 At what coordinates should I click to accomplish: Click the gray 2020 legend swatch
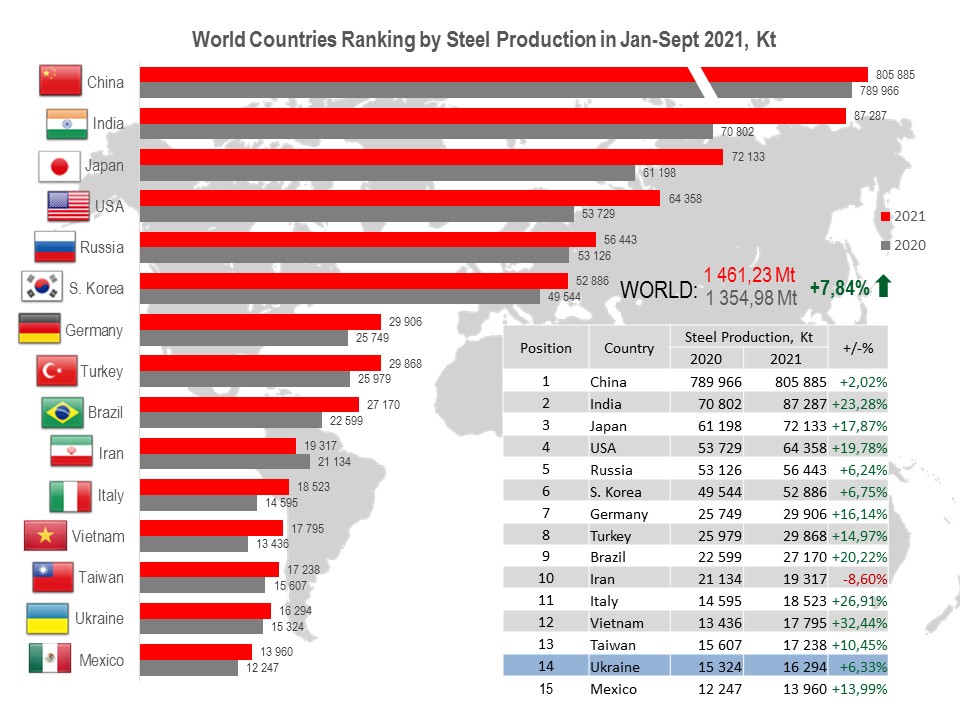click(884, 245)
